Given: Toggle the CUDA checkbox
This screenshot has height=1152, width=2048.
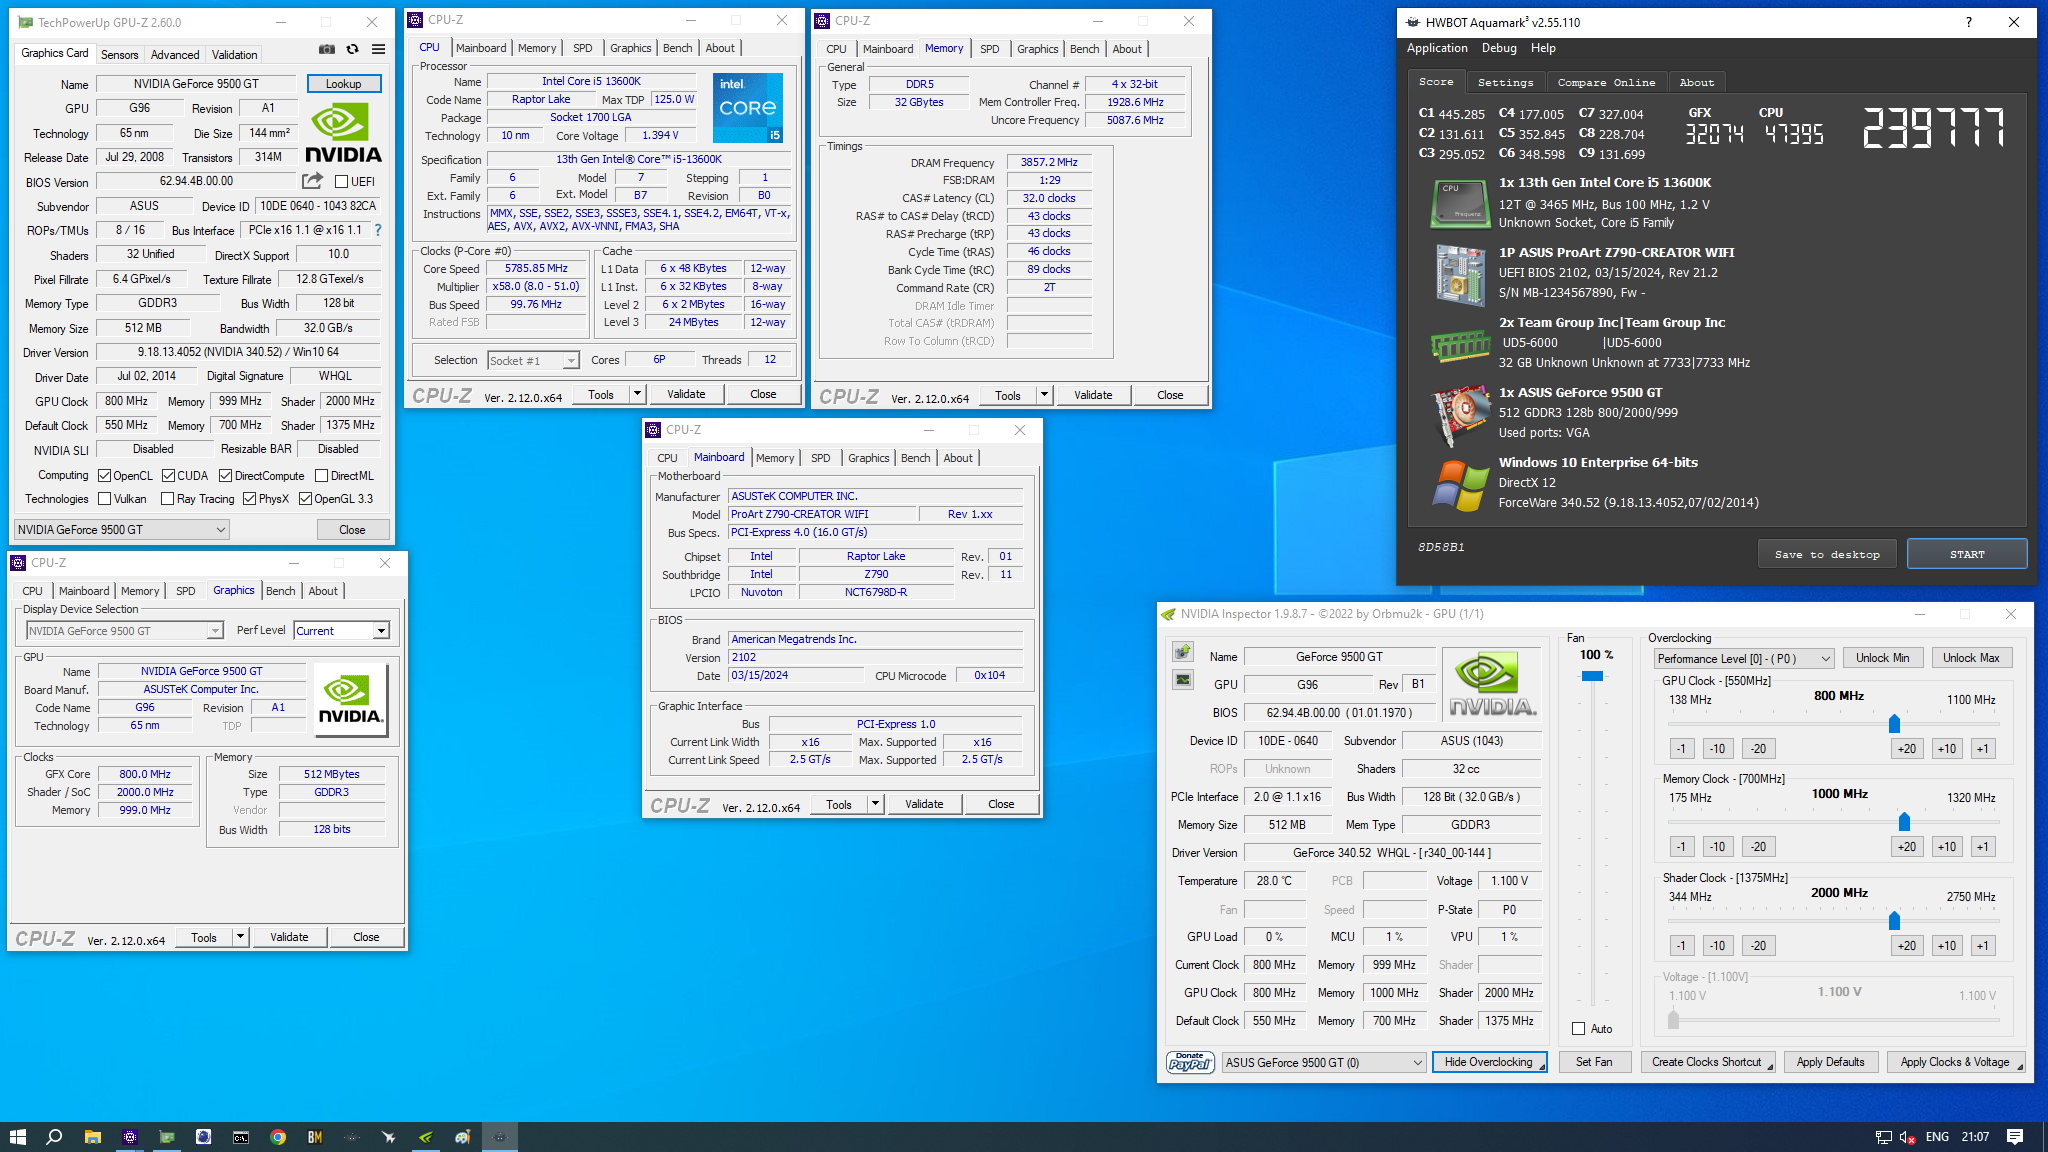Looking at the screenshot, I should click(x=168, y=476).
